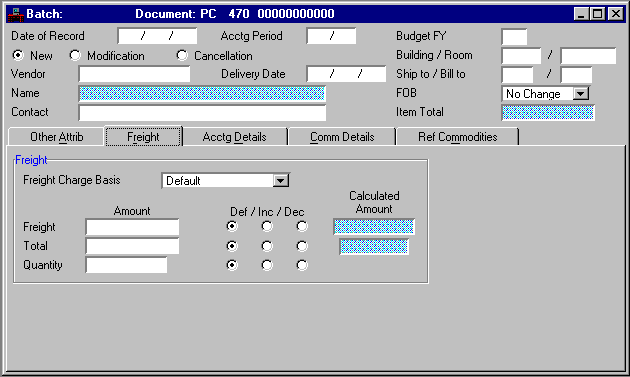
Task: Click the Vendor input field
Action: [x=135, y=74]
